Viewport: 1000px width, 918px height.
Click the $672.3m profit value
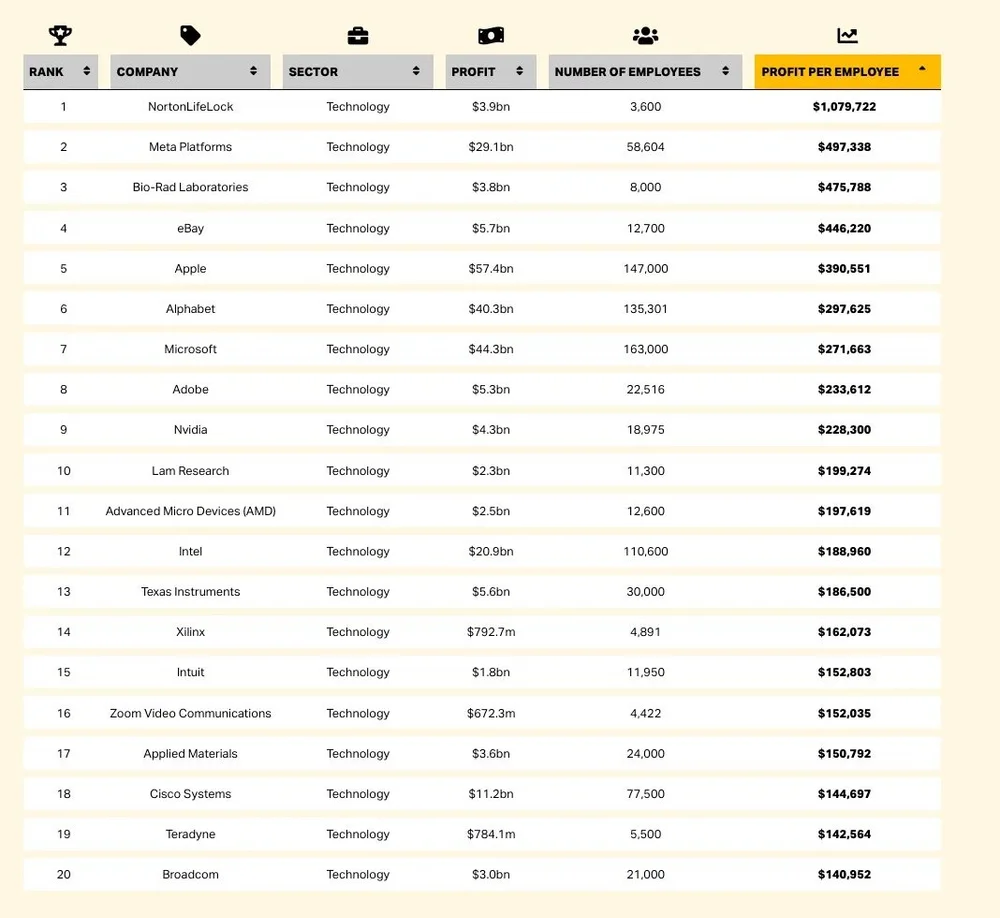click(490, 713)
